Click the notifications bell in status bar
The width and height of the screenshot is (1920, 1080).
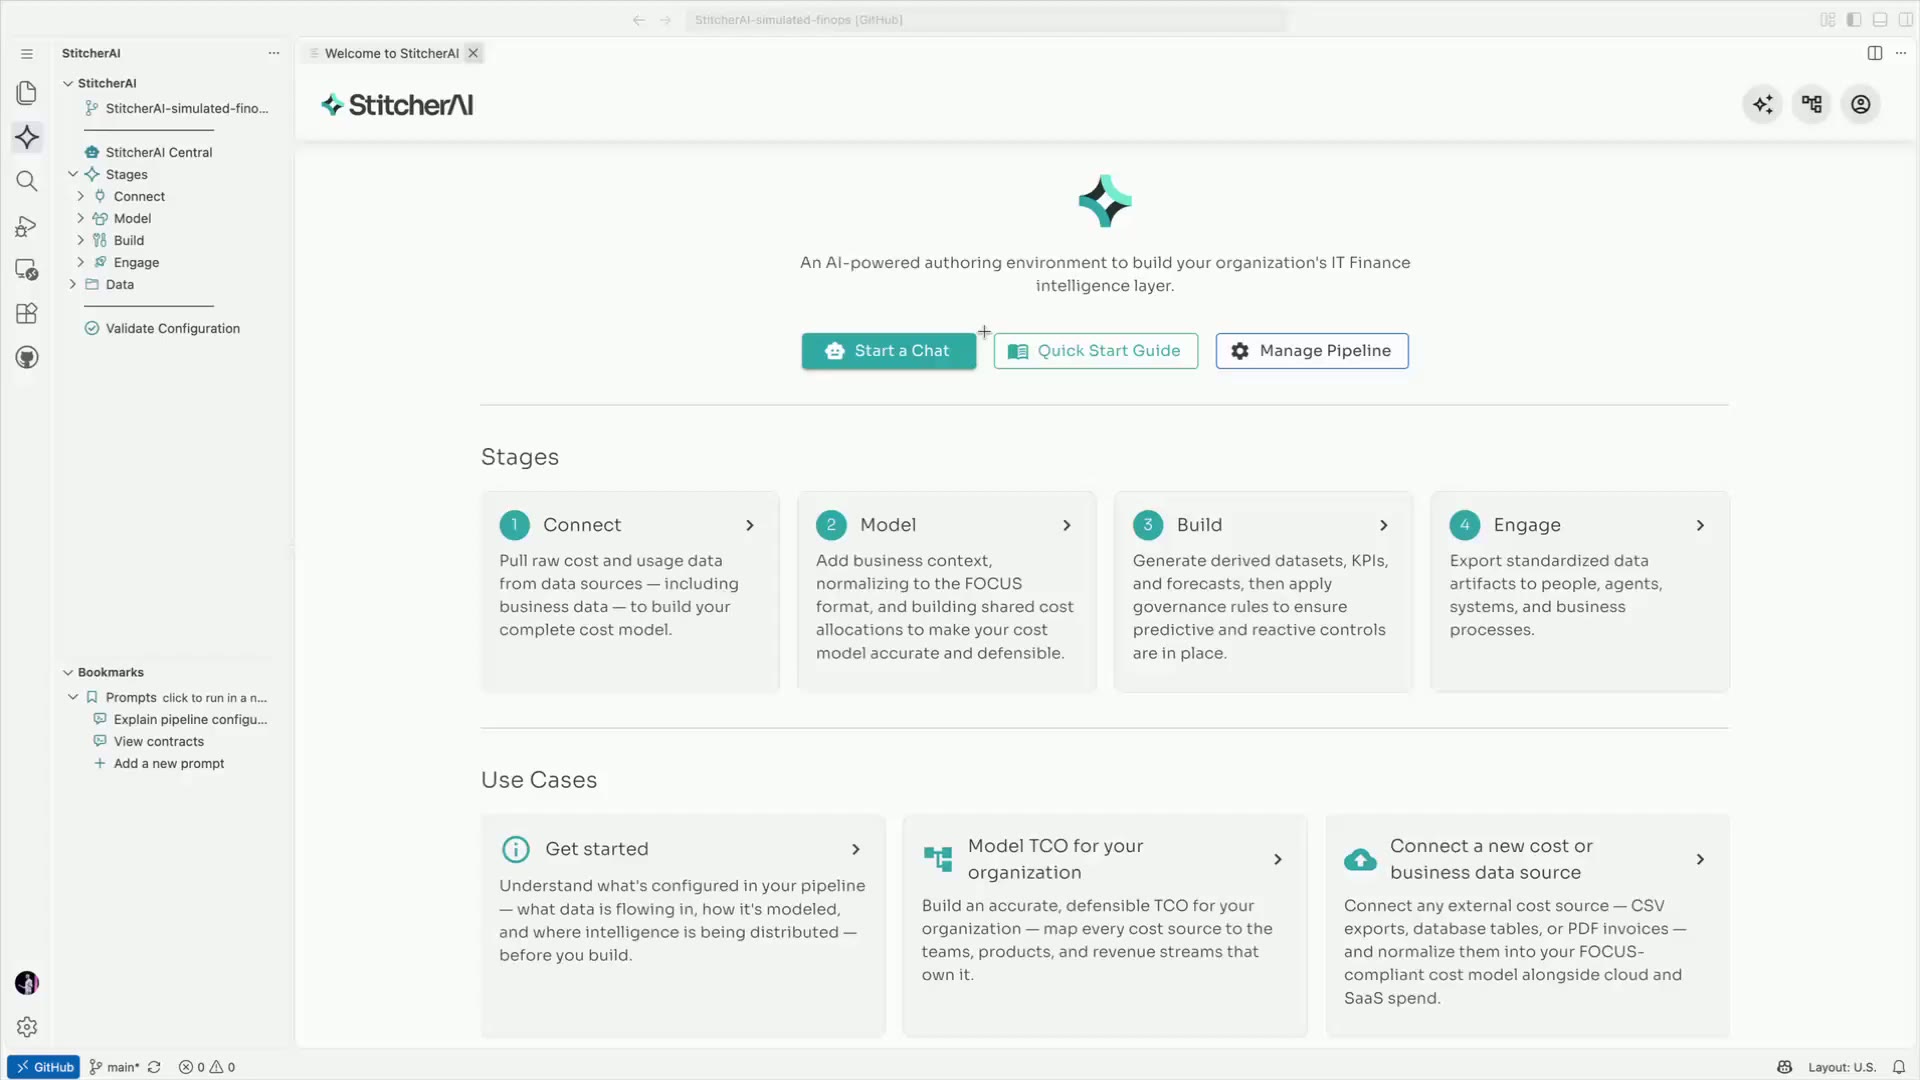(1899, 1067)
